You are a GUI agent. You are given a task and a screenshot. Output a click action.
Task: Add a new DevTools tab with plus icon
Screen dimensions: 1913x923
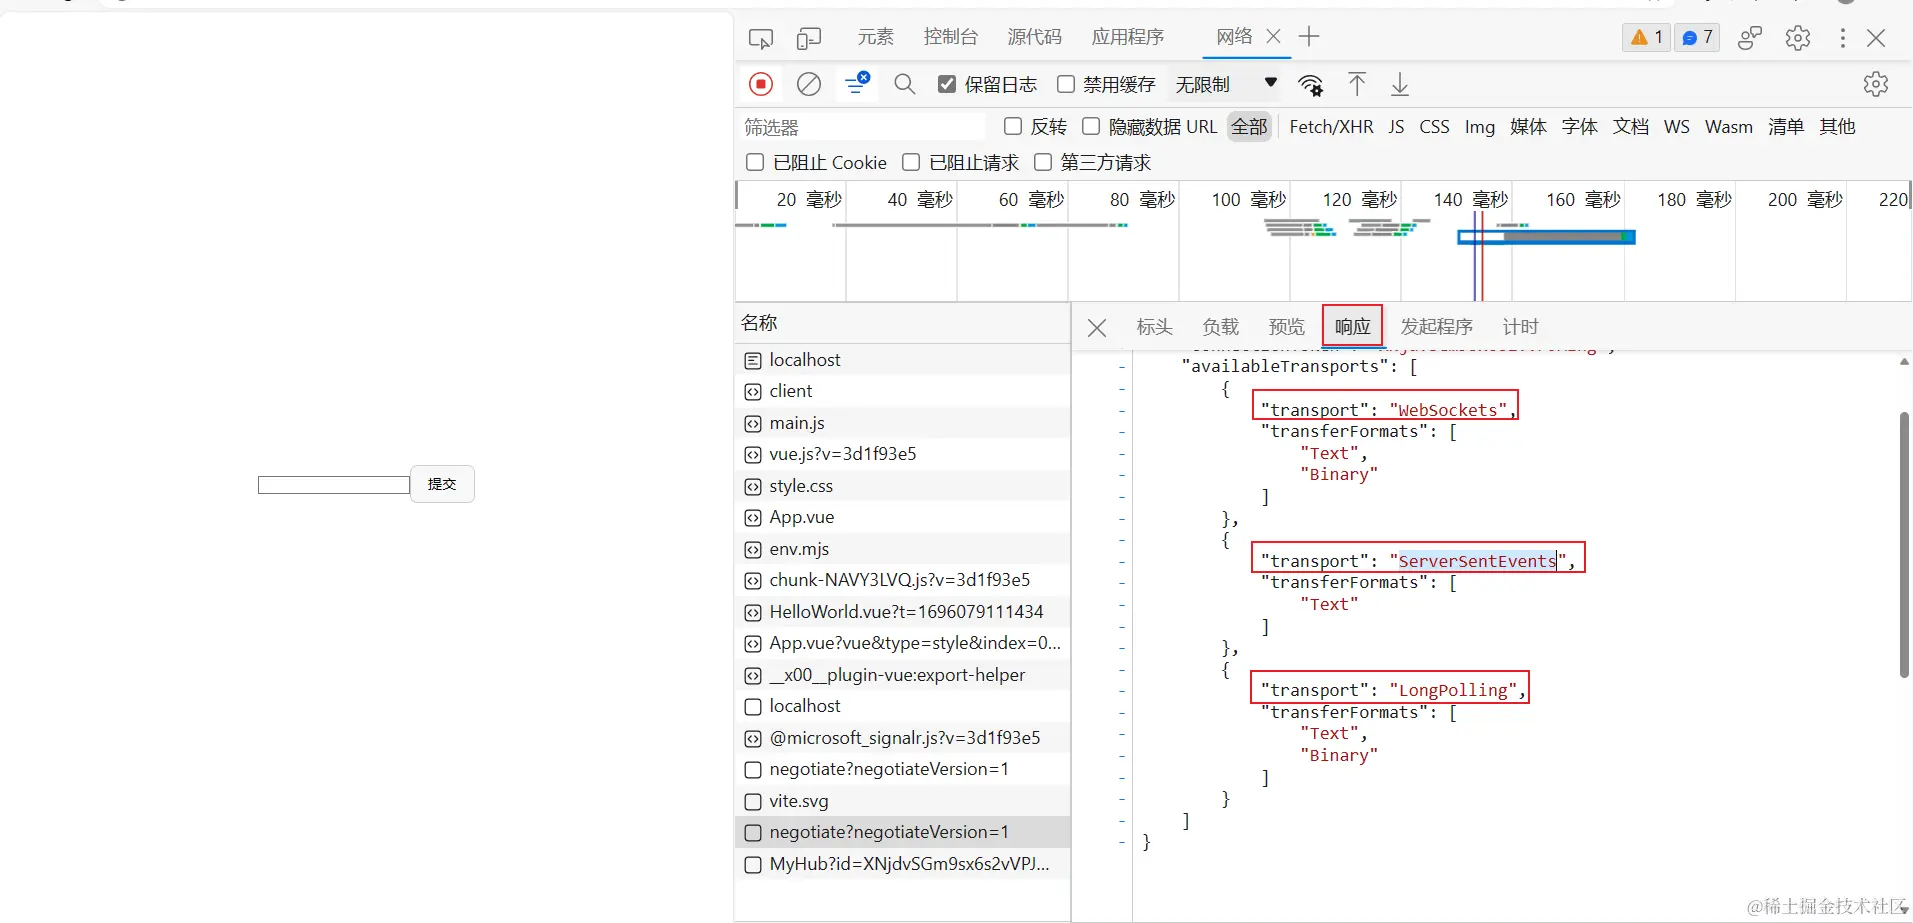[1309, 37]
